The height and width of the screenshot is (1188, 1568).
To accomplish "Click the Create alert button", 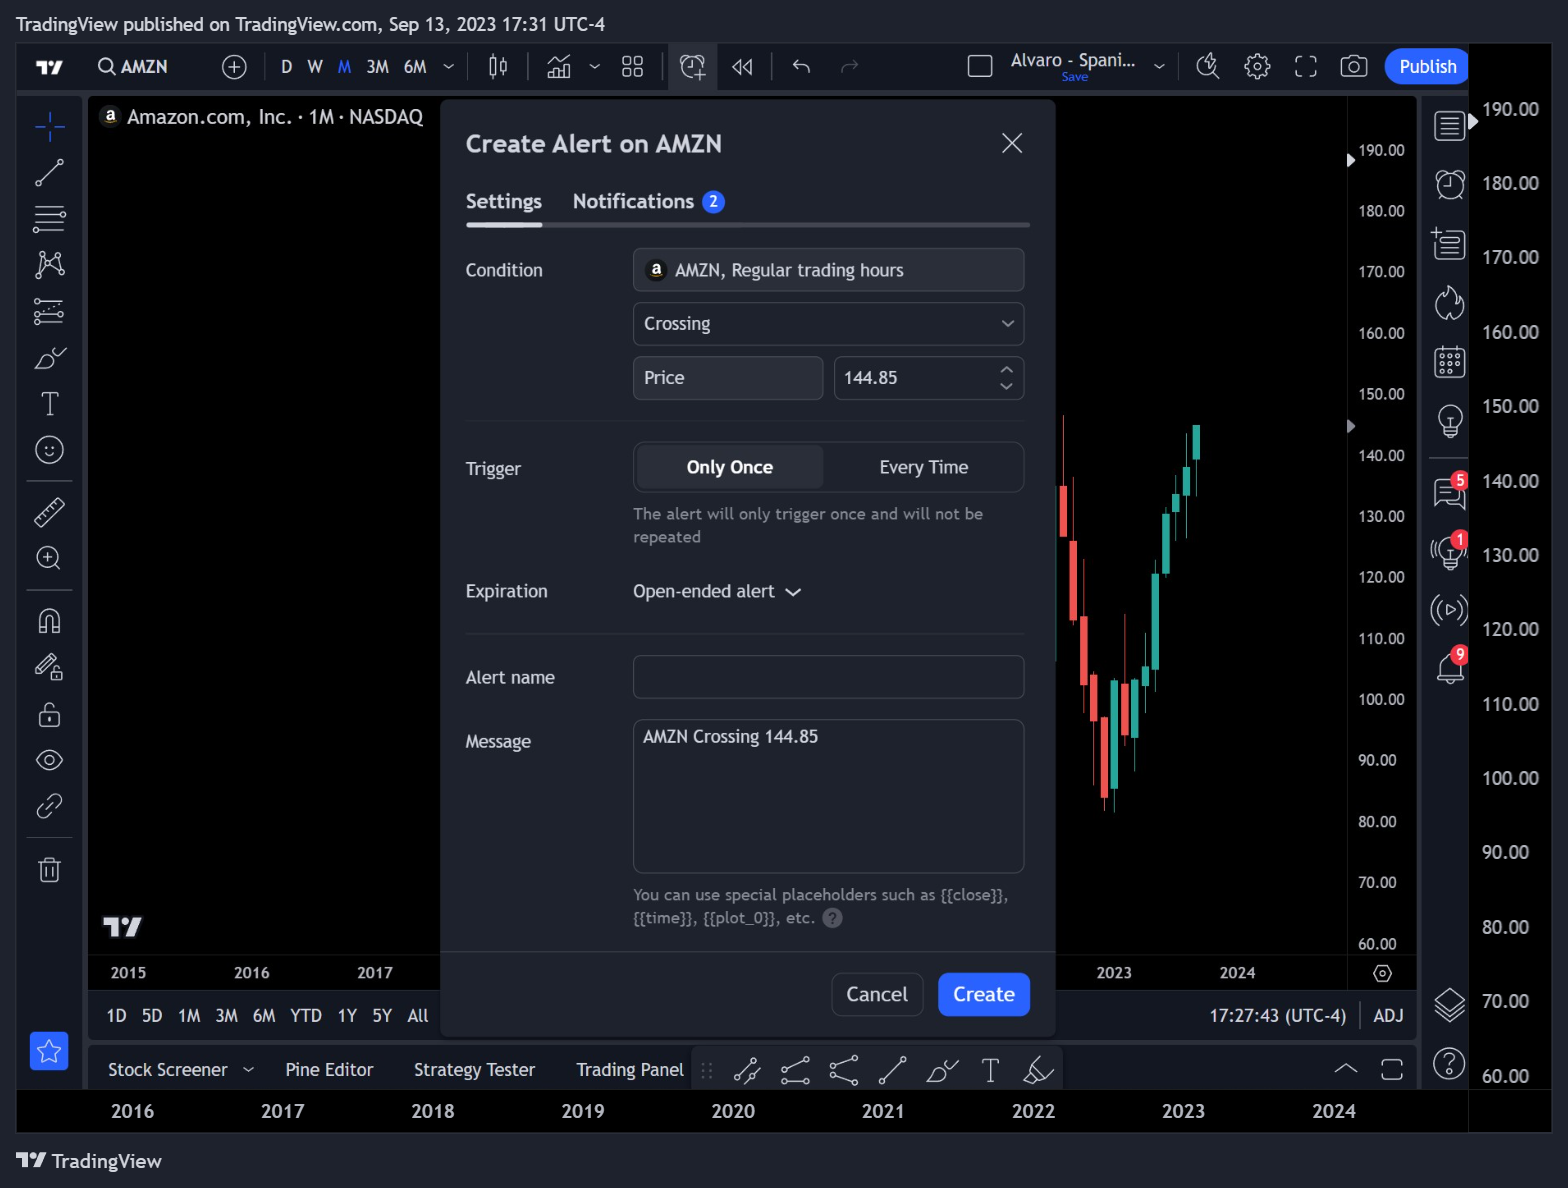I will tap(984, 995).
